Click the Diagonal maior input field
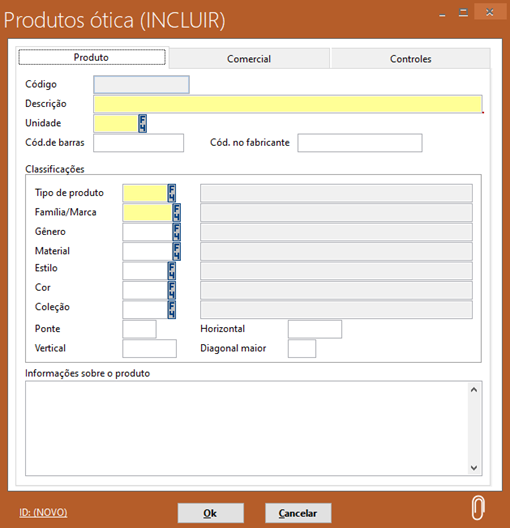 [302, 349]
